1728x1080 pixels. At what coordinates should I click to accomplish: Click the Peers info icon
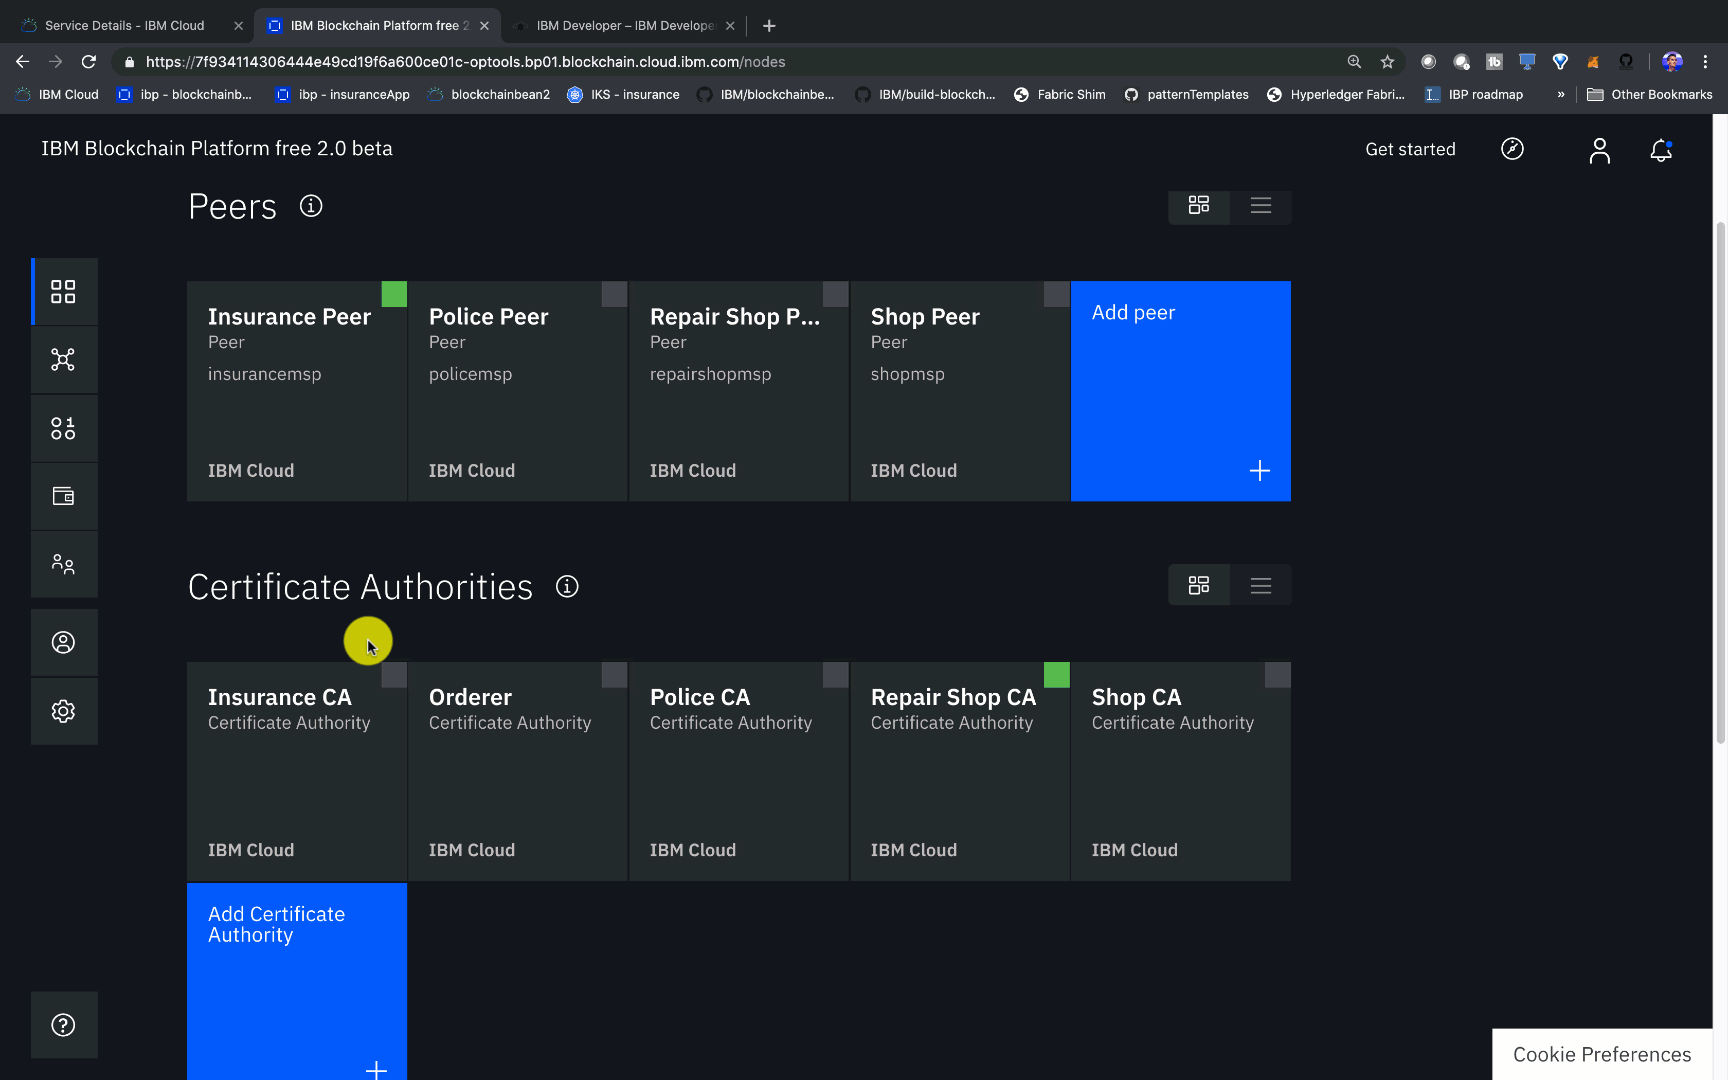(x=311, y=206)
